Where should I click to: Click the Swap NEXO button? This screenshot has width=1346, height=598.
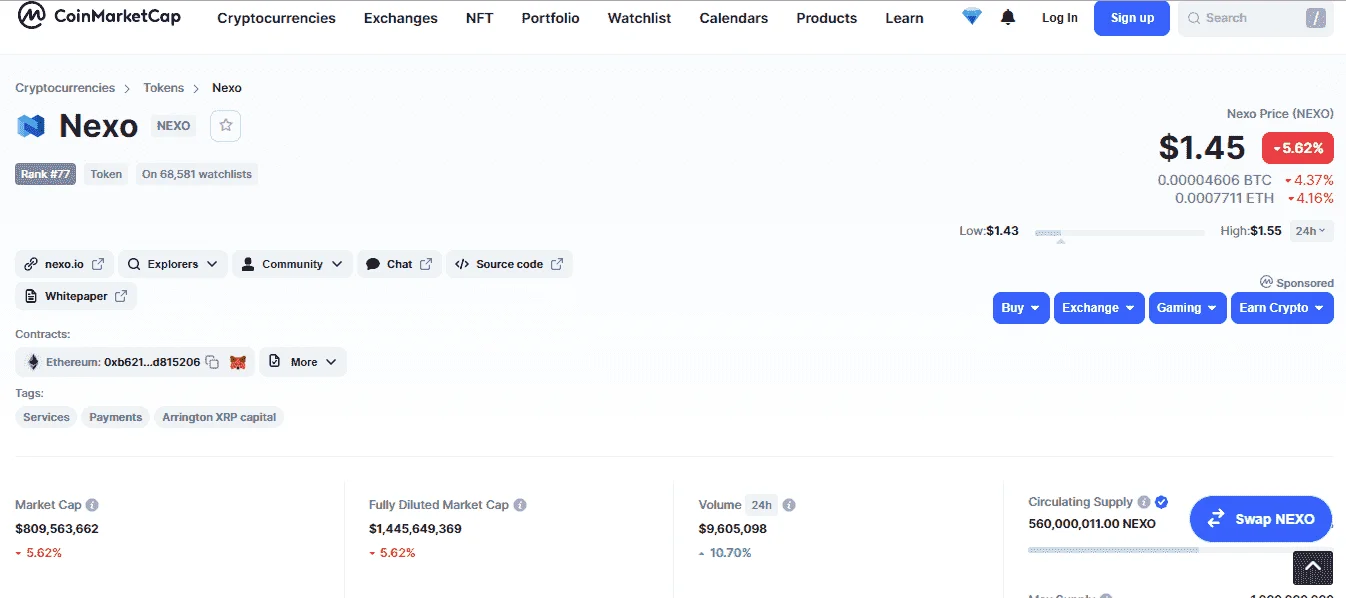pos(1261,519)
